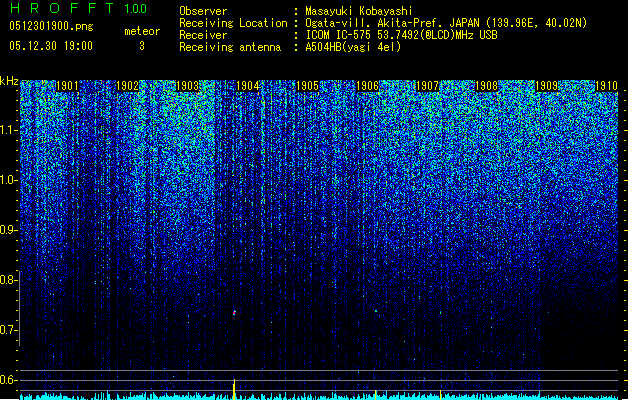Click the red meteor echo spot near 1904

click(234, 312)
